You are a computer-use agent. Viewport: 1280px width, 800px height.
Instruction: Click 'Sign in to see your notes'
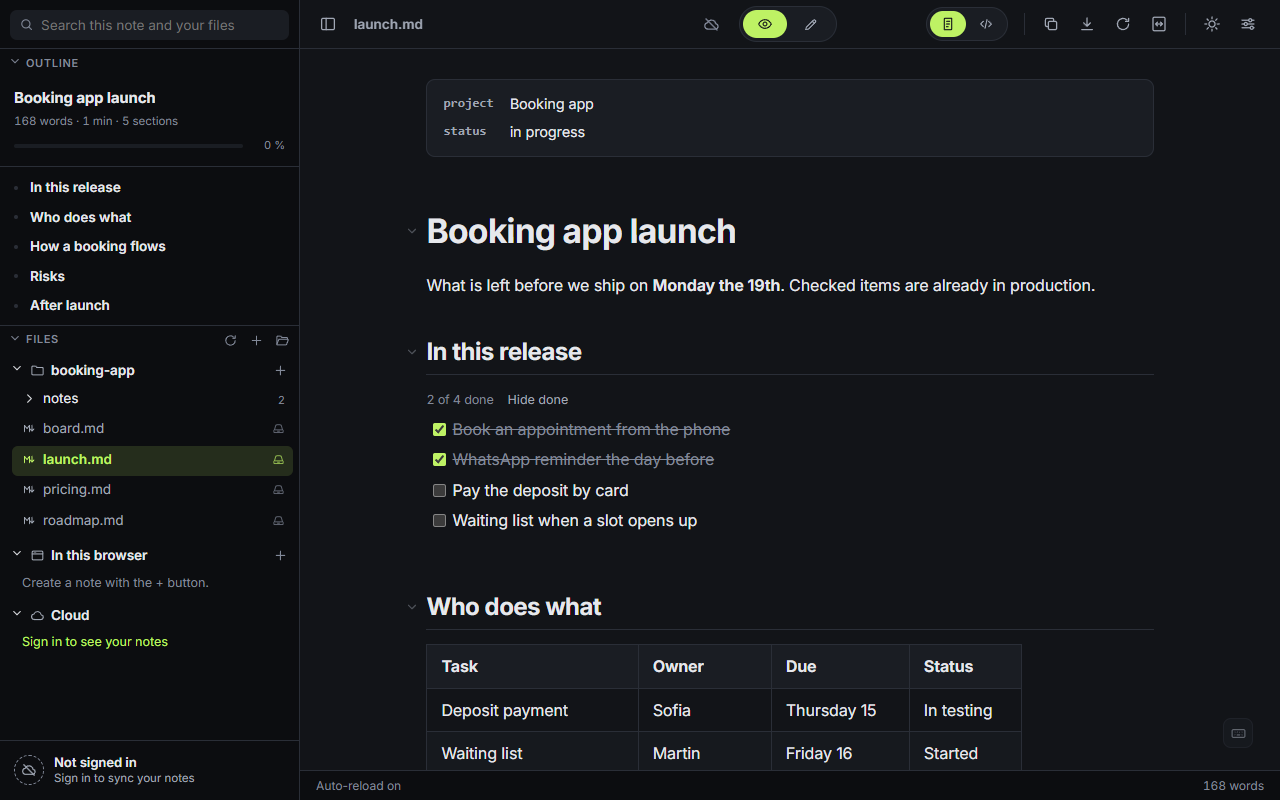click(95, 642)
